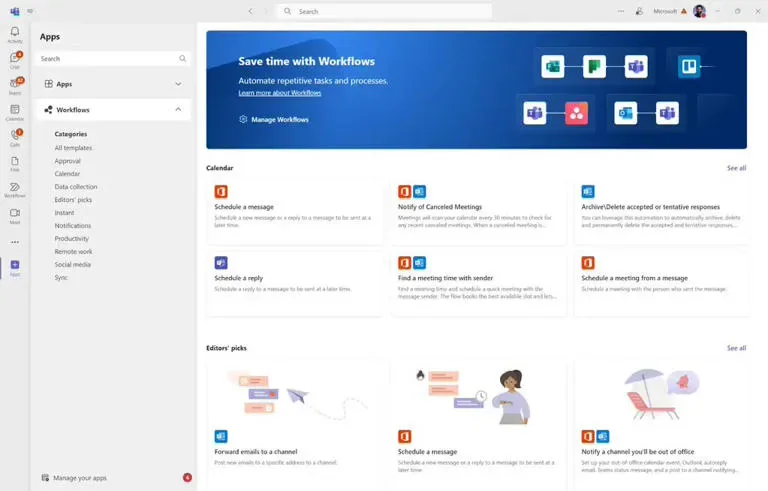This screenshot has height=491, width=768.
Task: Click the Teams icon on the Schedule a reply card
Action: point(221,263)
